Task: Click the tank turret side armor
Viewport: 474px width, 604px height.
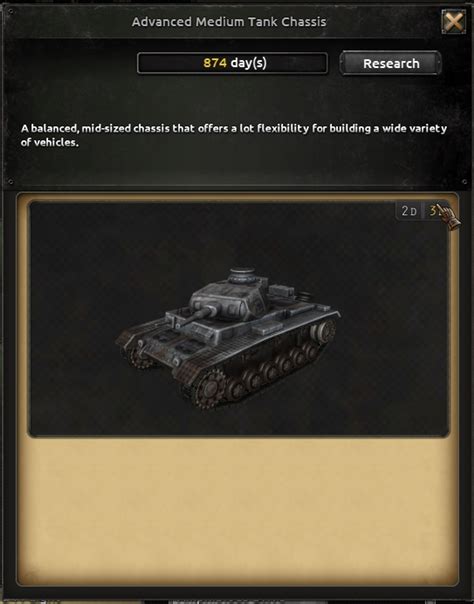Action: [230, 305]
